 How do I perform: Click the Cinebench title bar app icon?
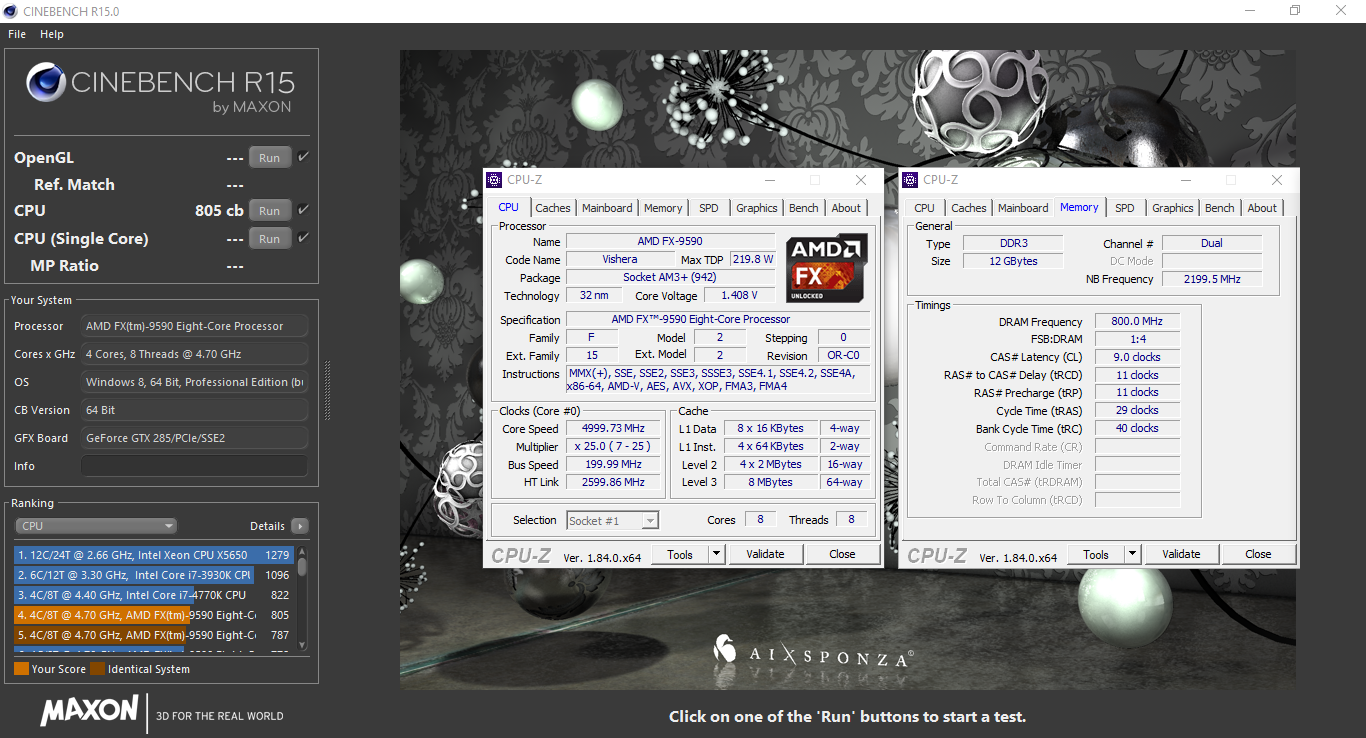tap(11, 11)
